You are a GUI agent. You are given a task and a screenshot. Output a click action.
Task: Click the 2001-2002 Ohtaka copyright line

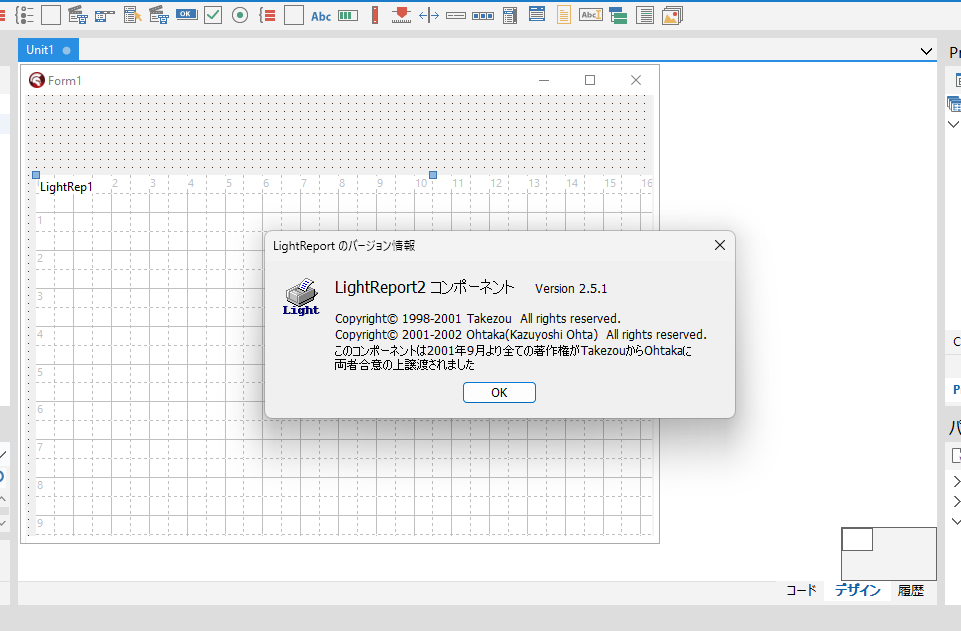pyautogui.click(x=520, y=334)
